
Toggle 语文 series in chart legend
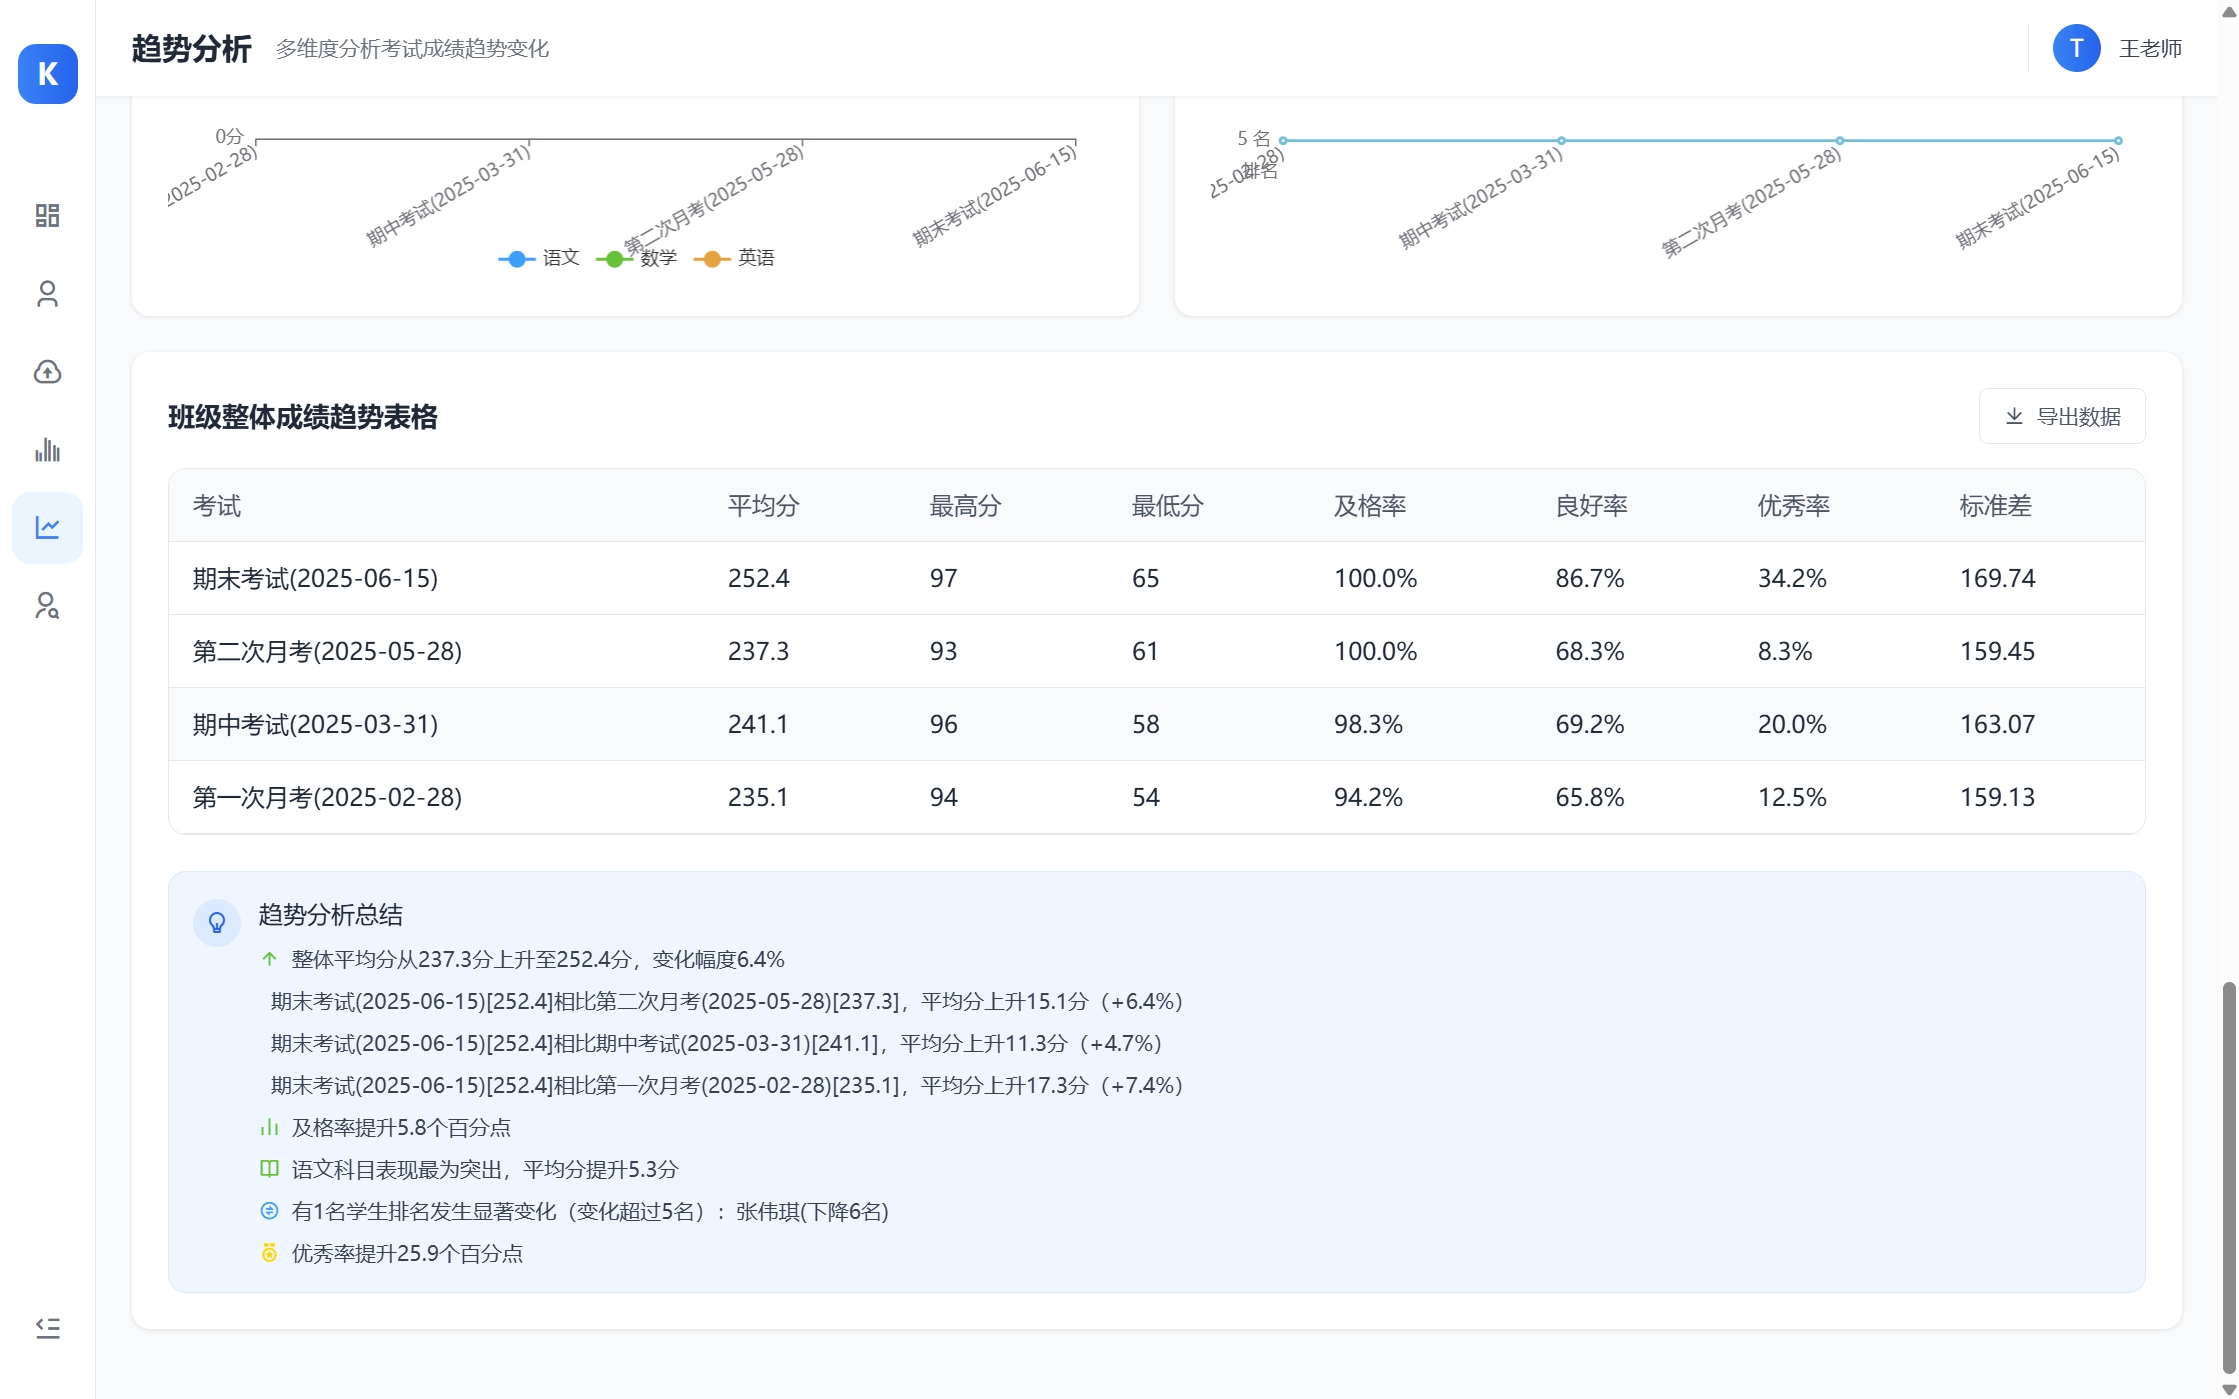(x=540, y=258)
